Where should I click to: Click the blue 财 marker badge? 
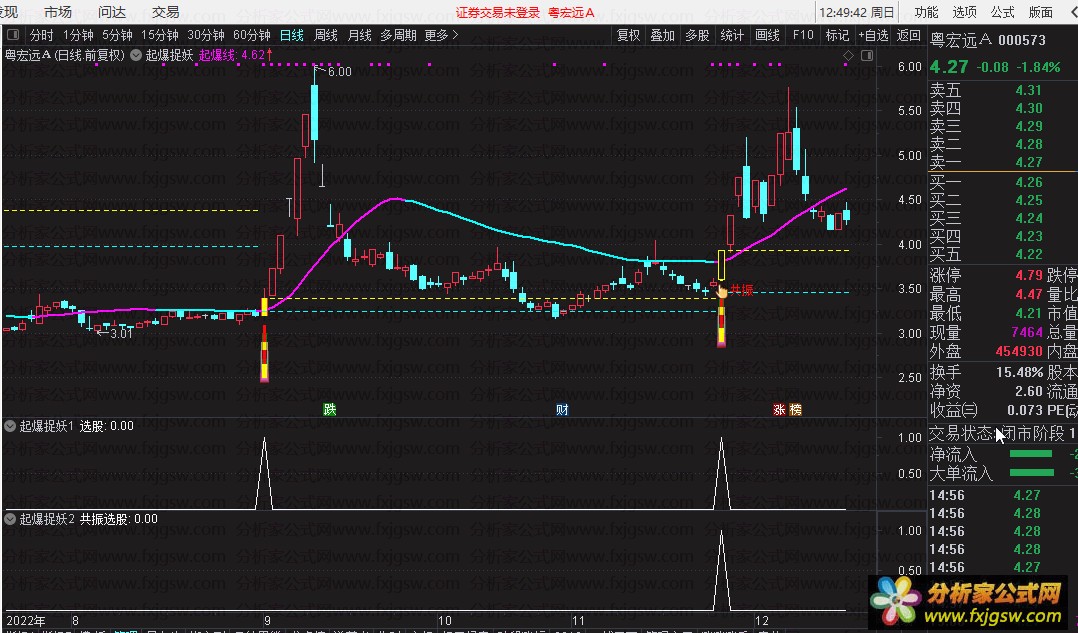(562, 410)
